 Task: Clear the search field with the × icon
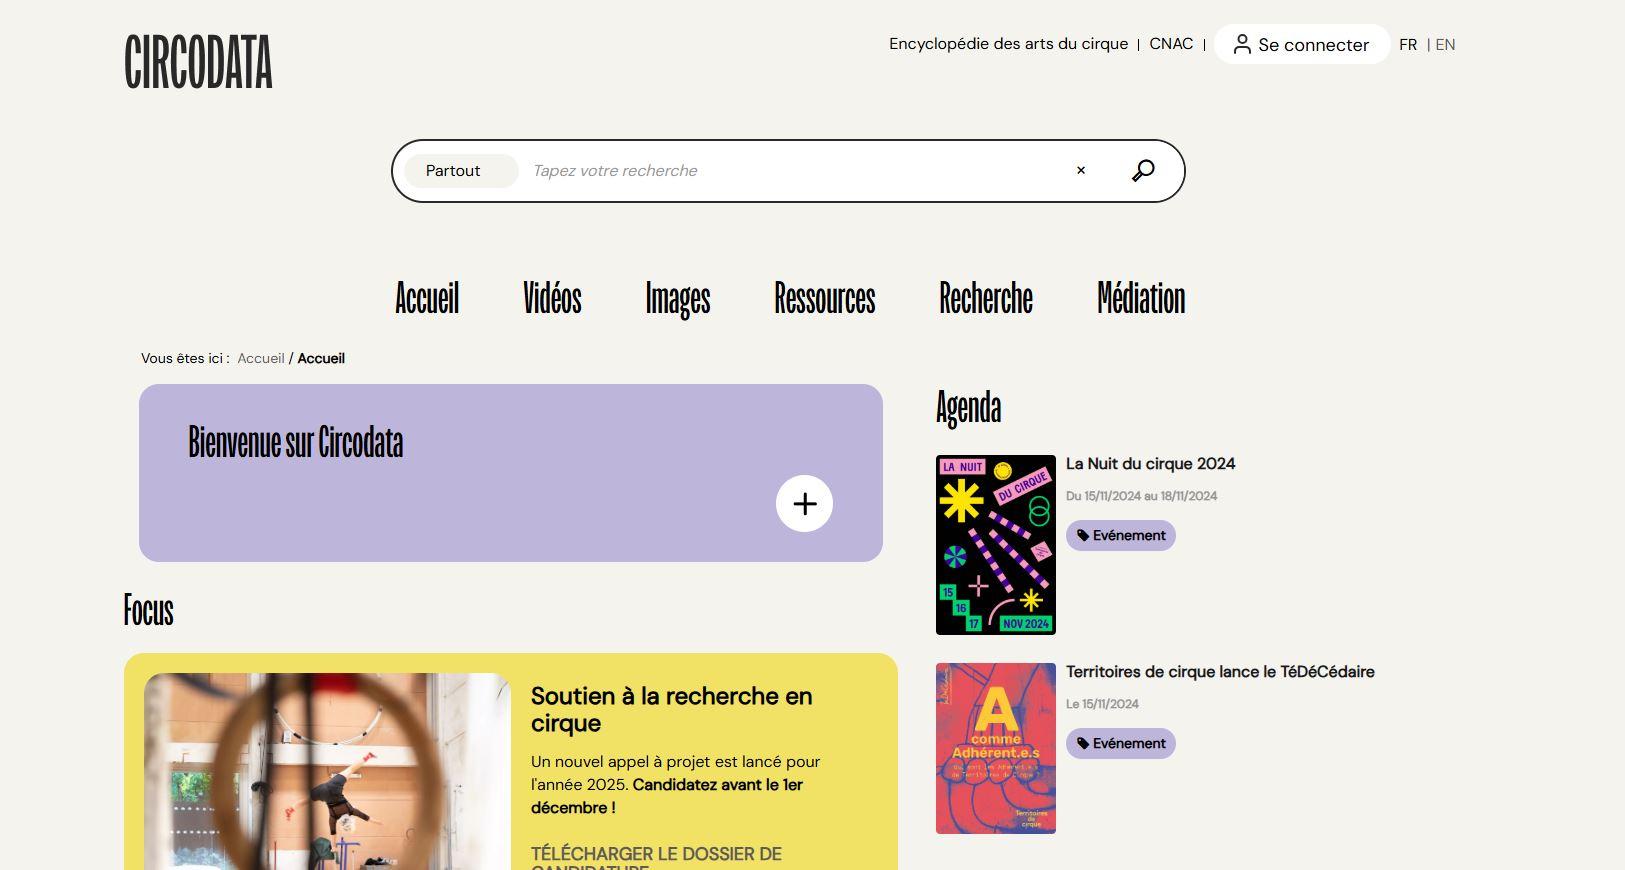coord(1081,171)
